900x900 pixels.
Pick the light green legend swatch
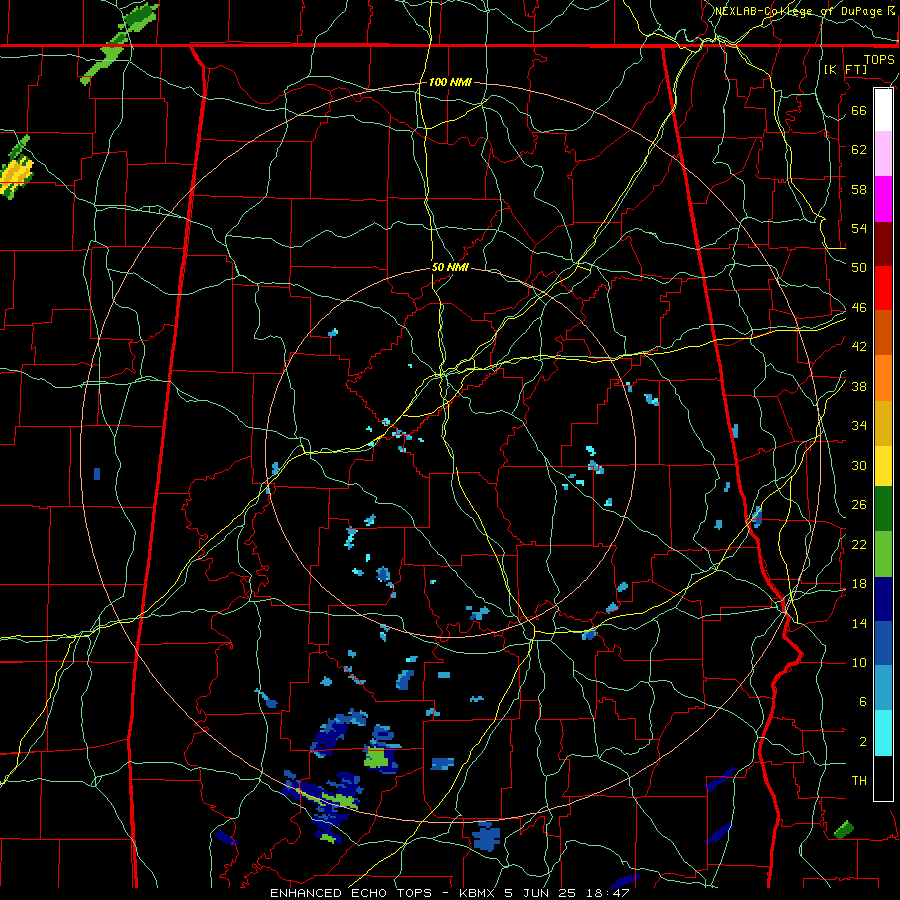(x=883, y=554)
